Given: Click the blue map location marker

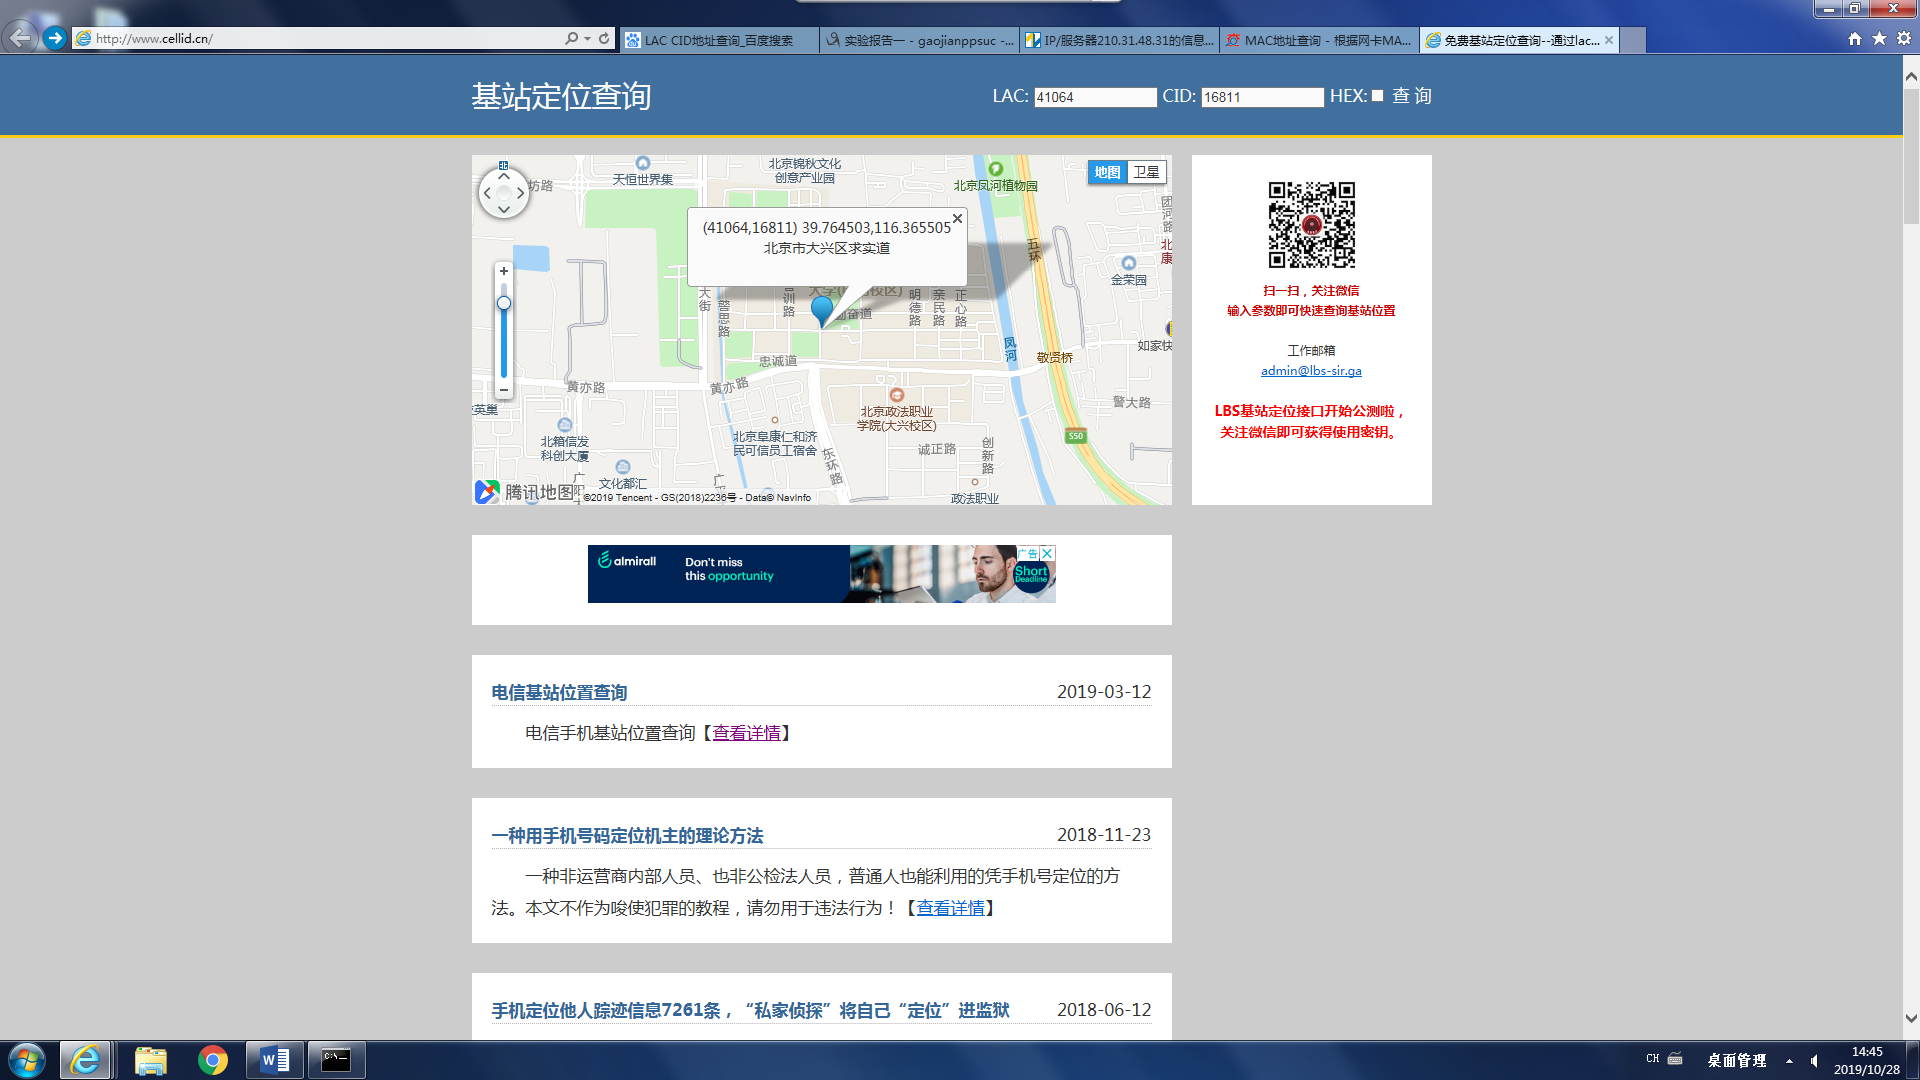Looking at the screenshot, I should pyautogui.click(x=821, y=309).
